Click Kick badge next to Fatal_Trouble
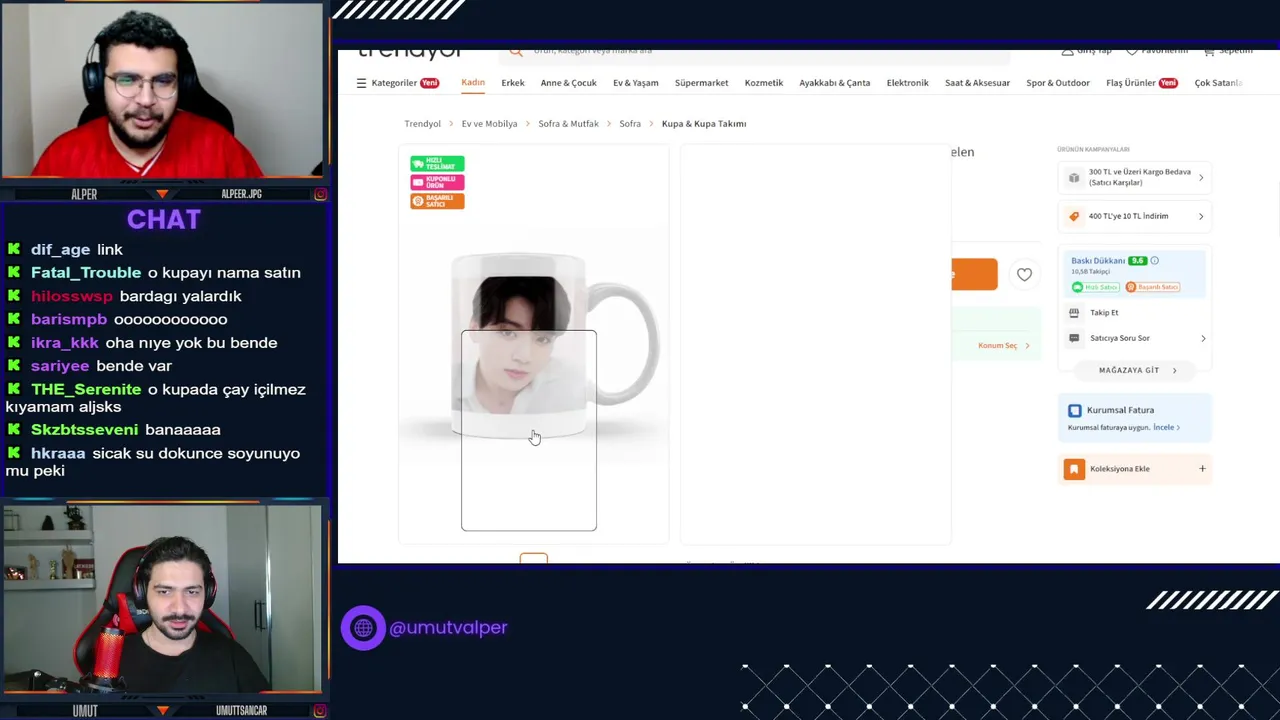Viewport: 1280px width, 720px height. pyautogui.click(x=14, y=272)
